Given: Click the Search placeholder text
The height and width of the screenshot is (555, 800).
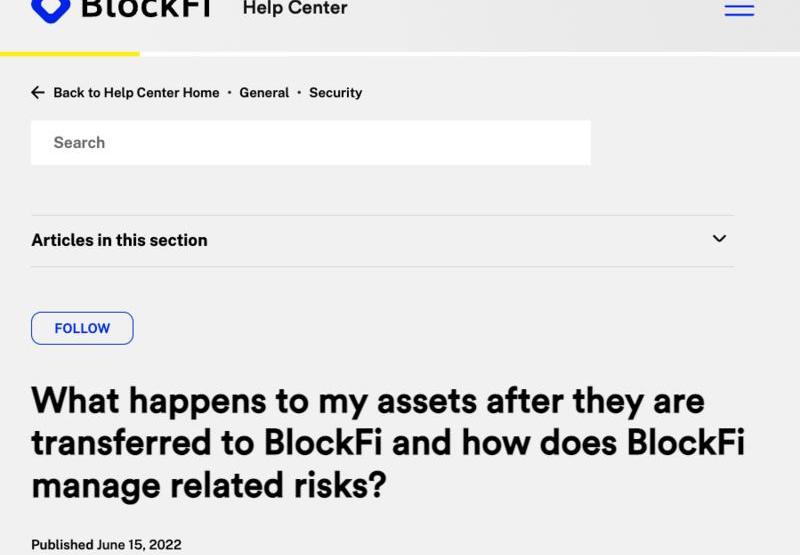Looking at the screenshot, I should (79, 142).
